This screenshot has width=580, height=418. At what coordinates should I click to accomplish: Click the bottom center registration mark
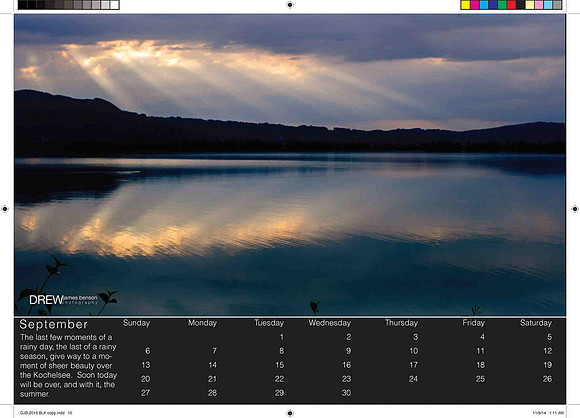pyautogui.click(x=290, y=413)
